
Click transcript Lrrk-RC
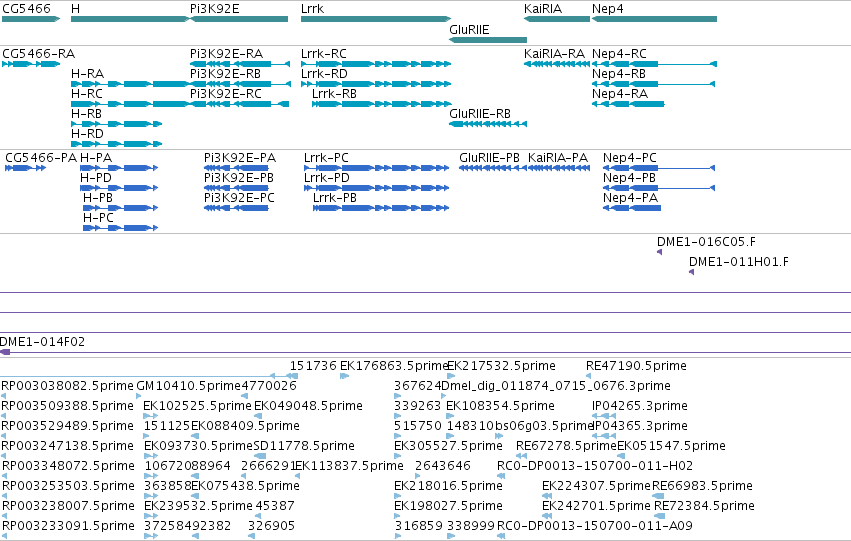pyautogui.click(x=376, y=64)
